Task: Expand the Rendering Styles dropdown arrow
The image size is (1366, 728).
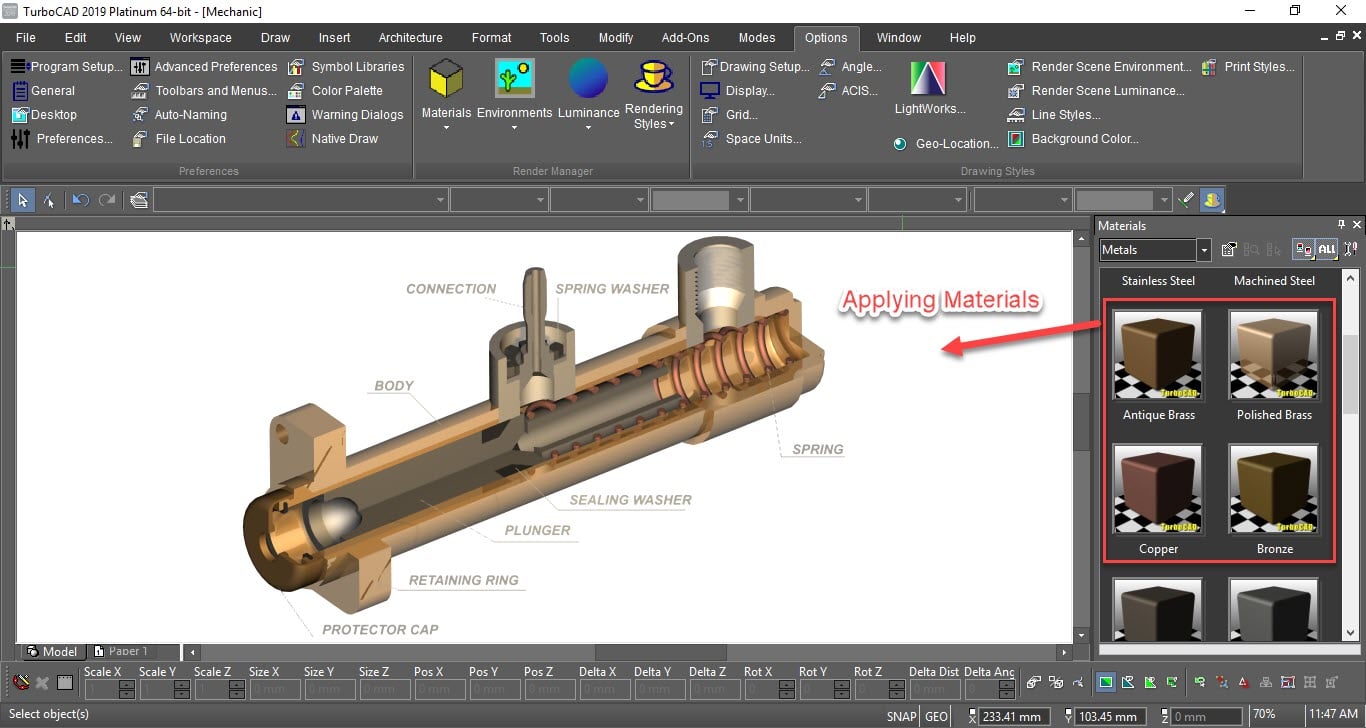Action: pyautogui.click(x=672, y=124)
